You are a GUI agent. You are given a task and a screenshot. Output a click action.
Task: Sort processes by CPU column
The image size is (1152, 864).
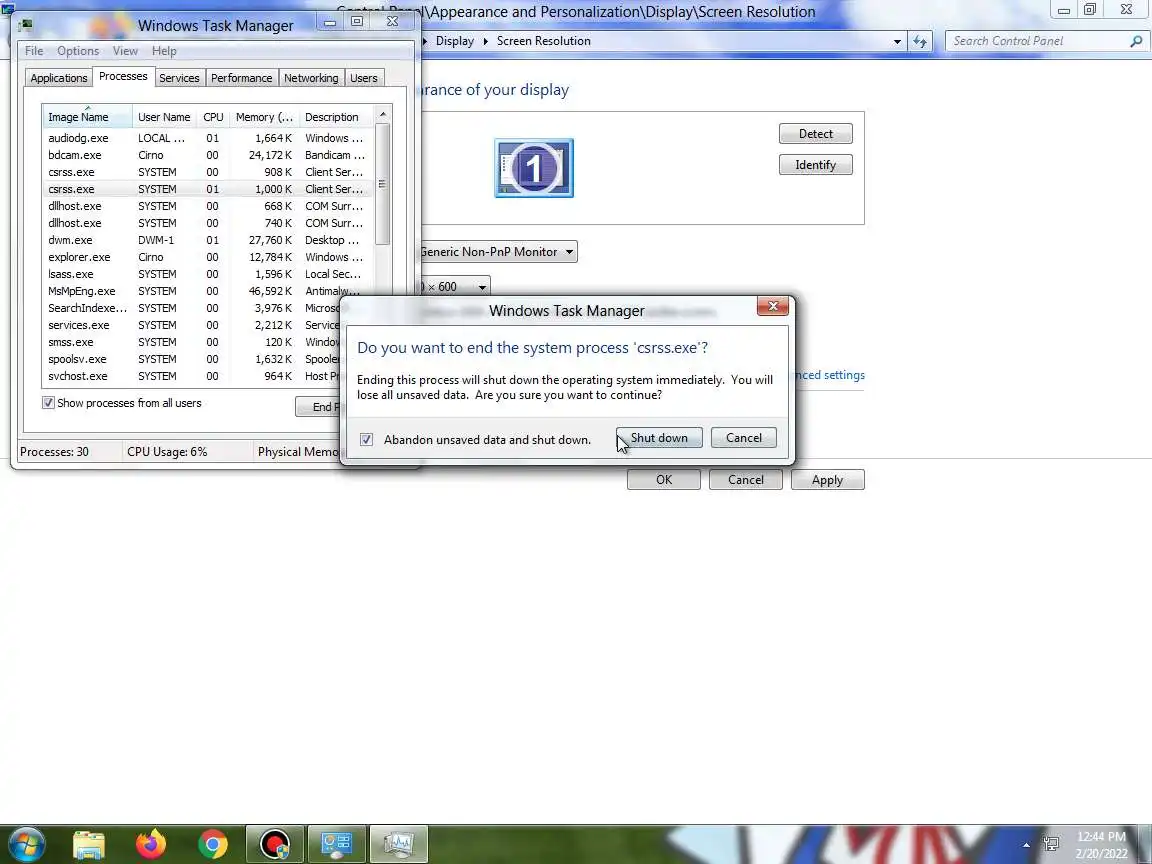click(213, 117)
